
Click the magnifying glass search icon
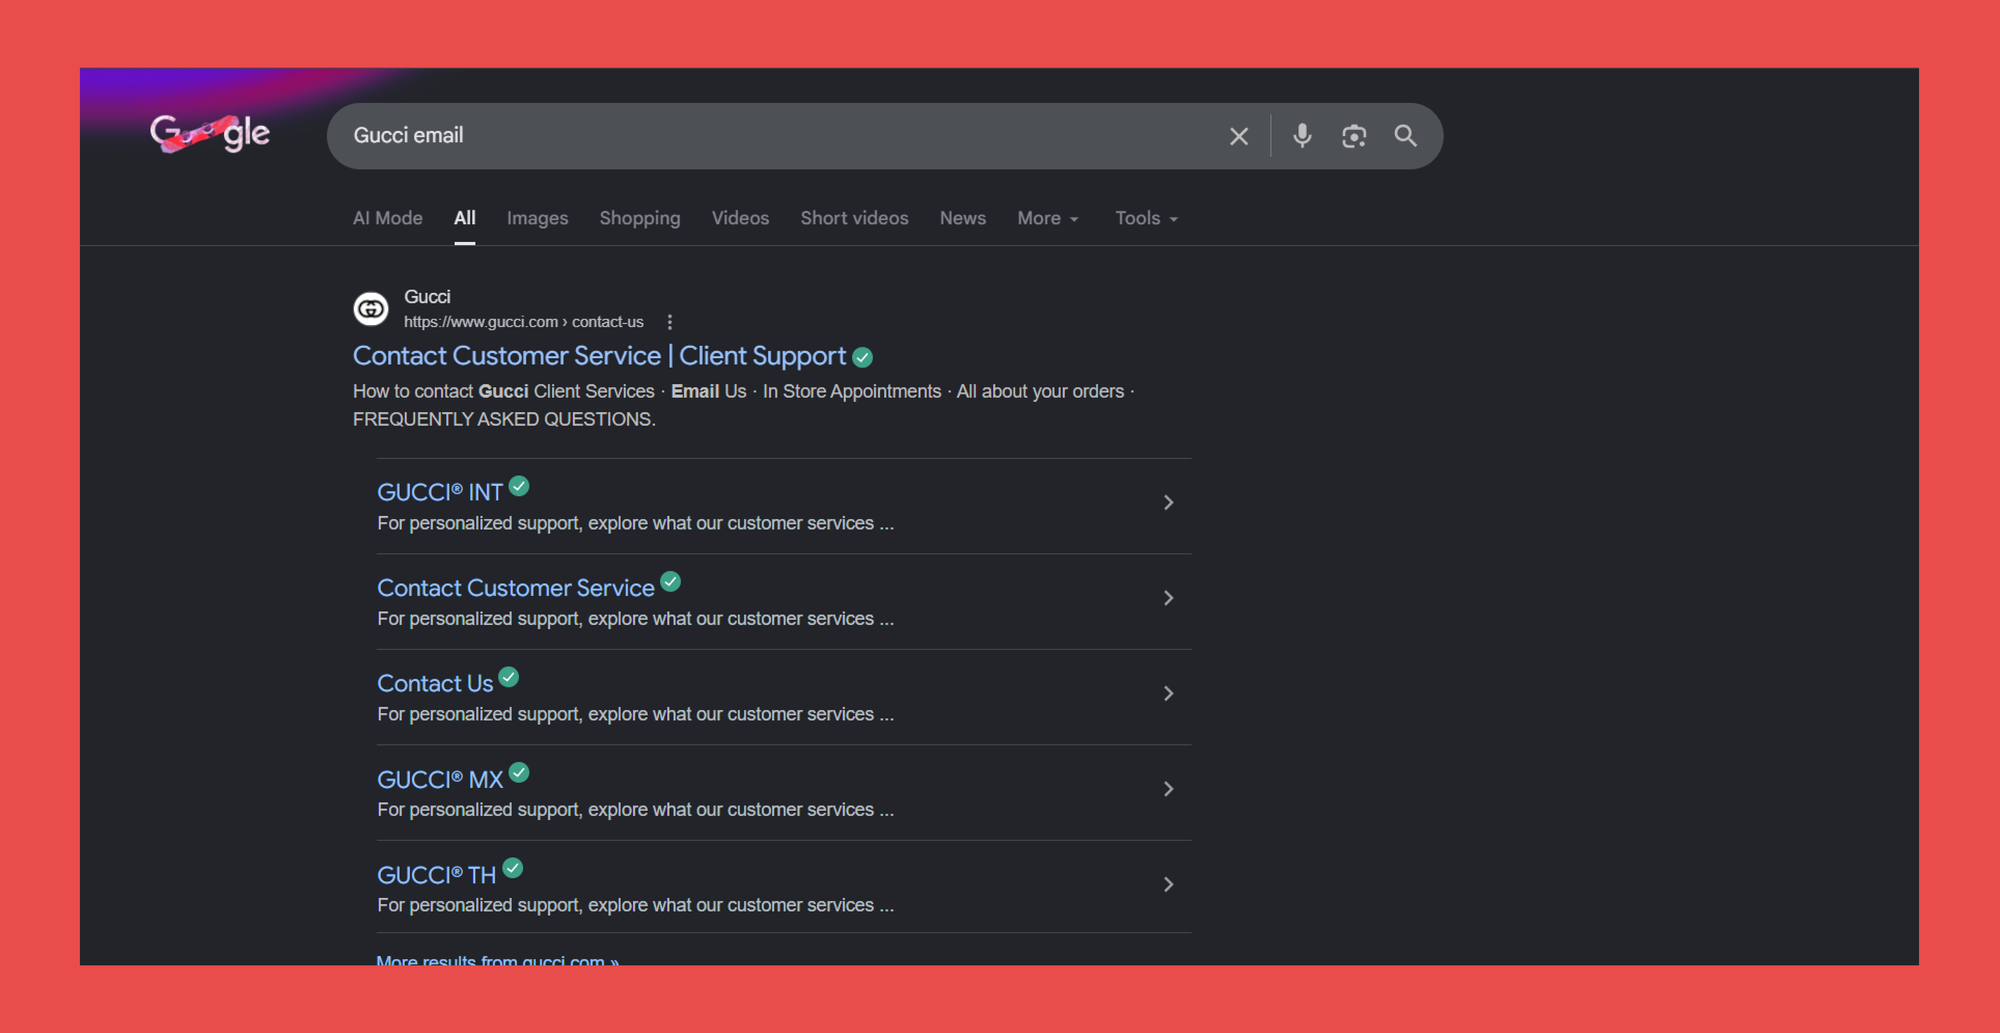tap(1405, 136)
